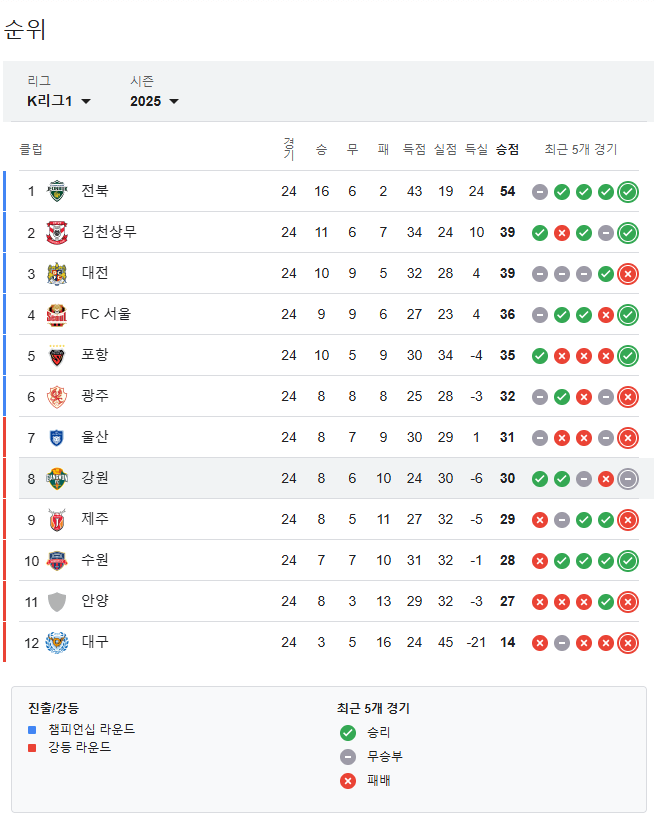Click 강원's gray draw icon in recent matches
The image size is (654, 818).
coord(583,478)
